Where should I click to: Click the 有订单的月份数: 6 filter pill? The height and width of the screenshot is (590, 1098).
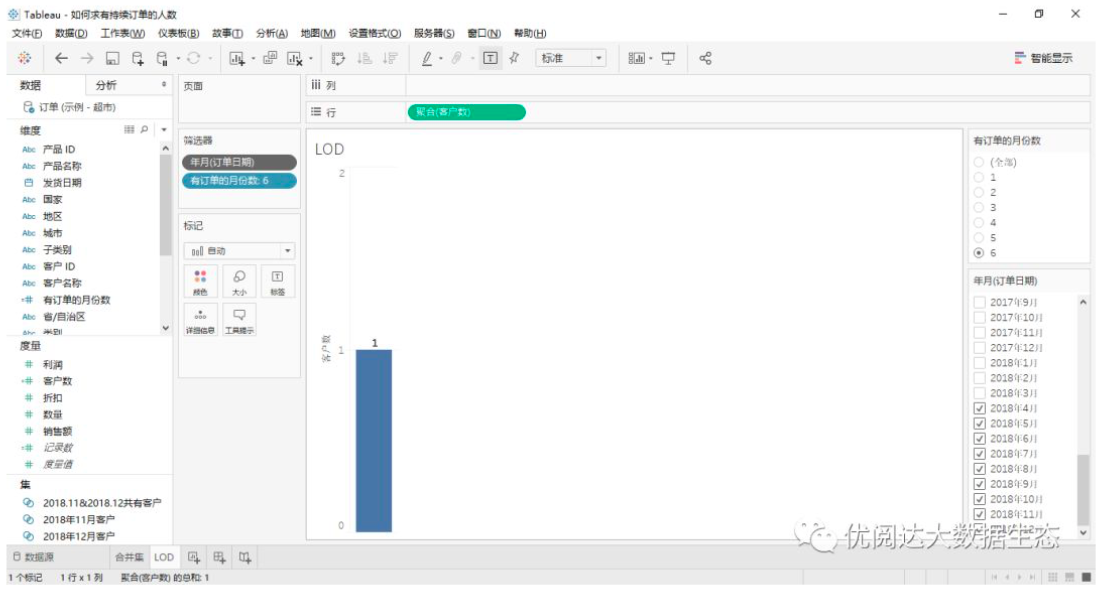[x=239, y=181]
